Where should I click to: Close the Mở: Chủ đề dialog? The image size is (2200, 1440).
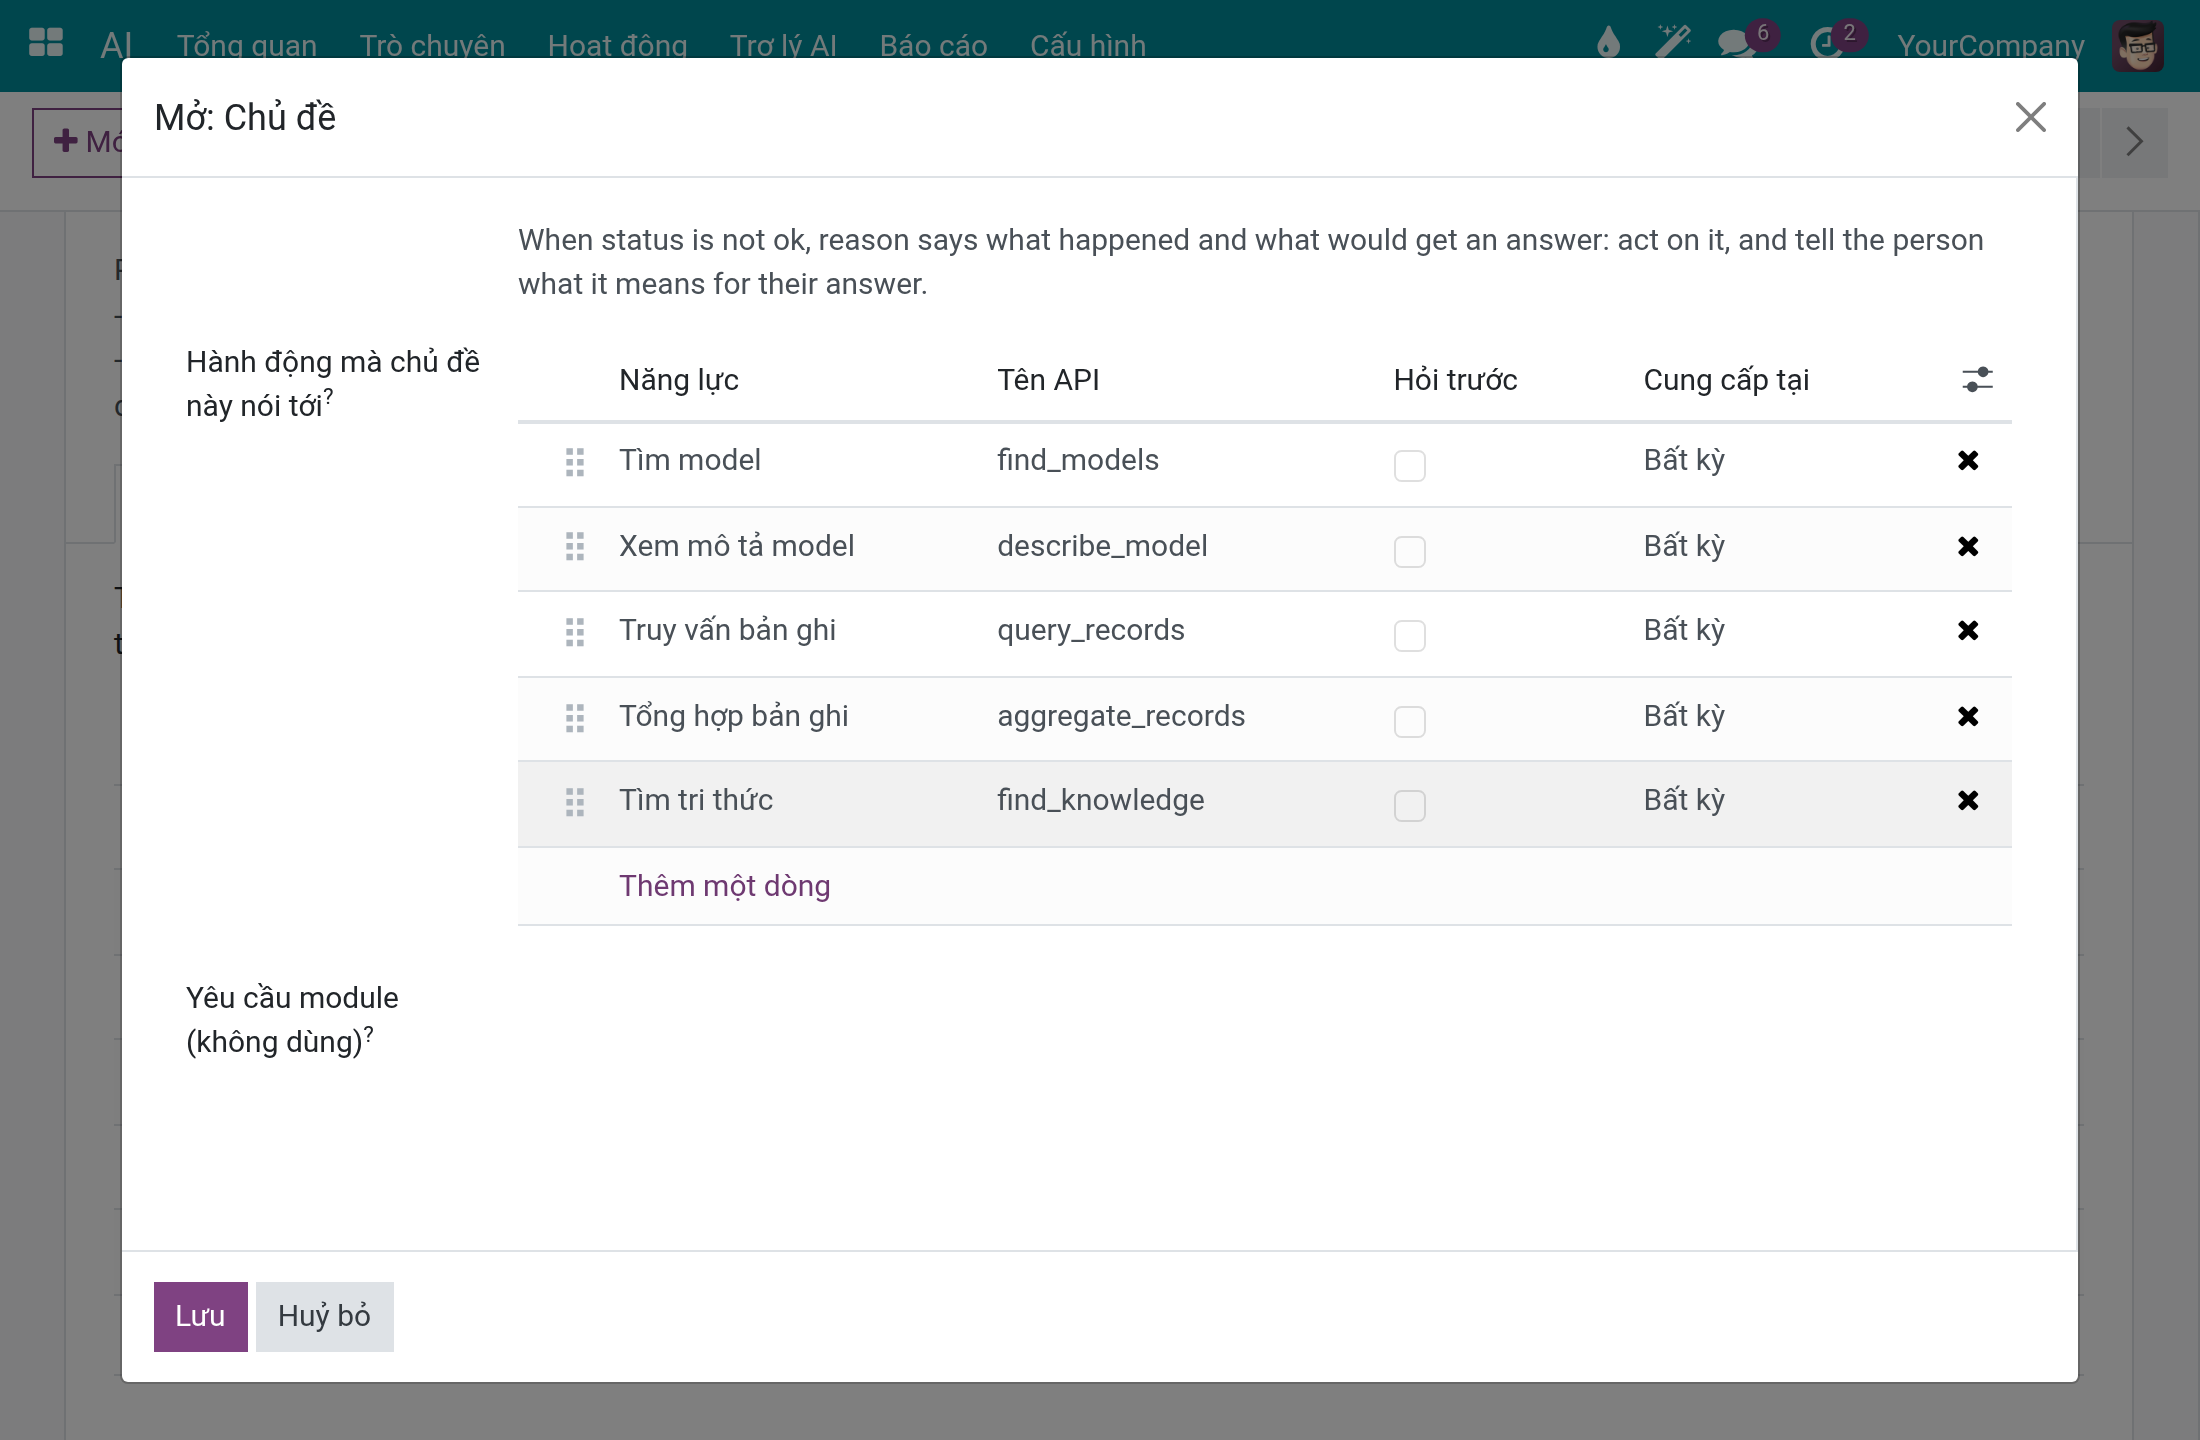pyautogui.click(x=2030, y=117)
